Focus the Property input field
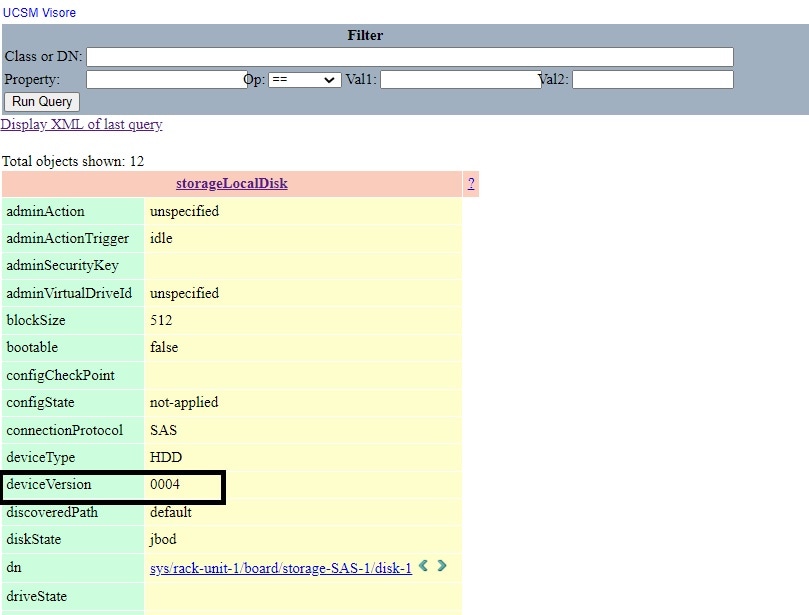809x615 pixels. click(167, 79)
